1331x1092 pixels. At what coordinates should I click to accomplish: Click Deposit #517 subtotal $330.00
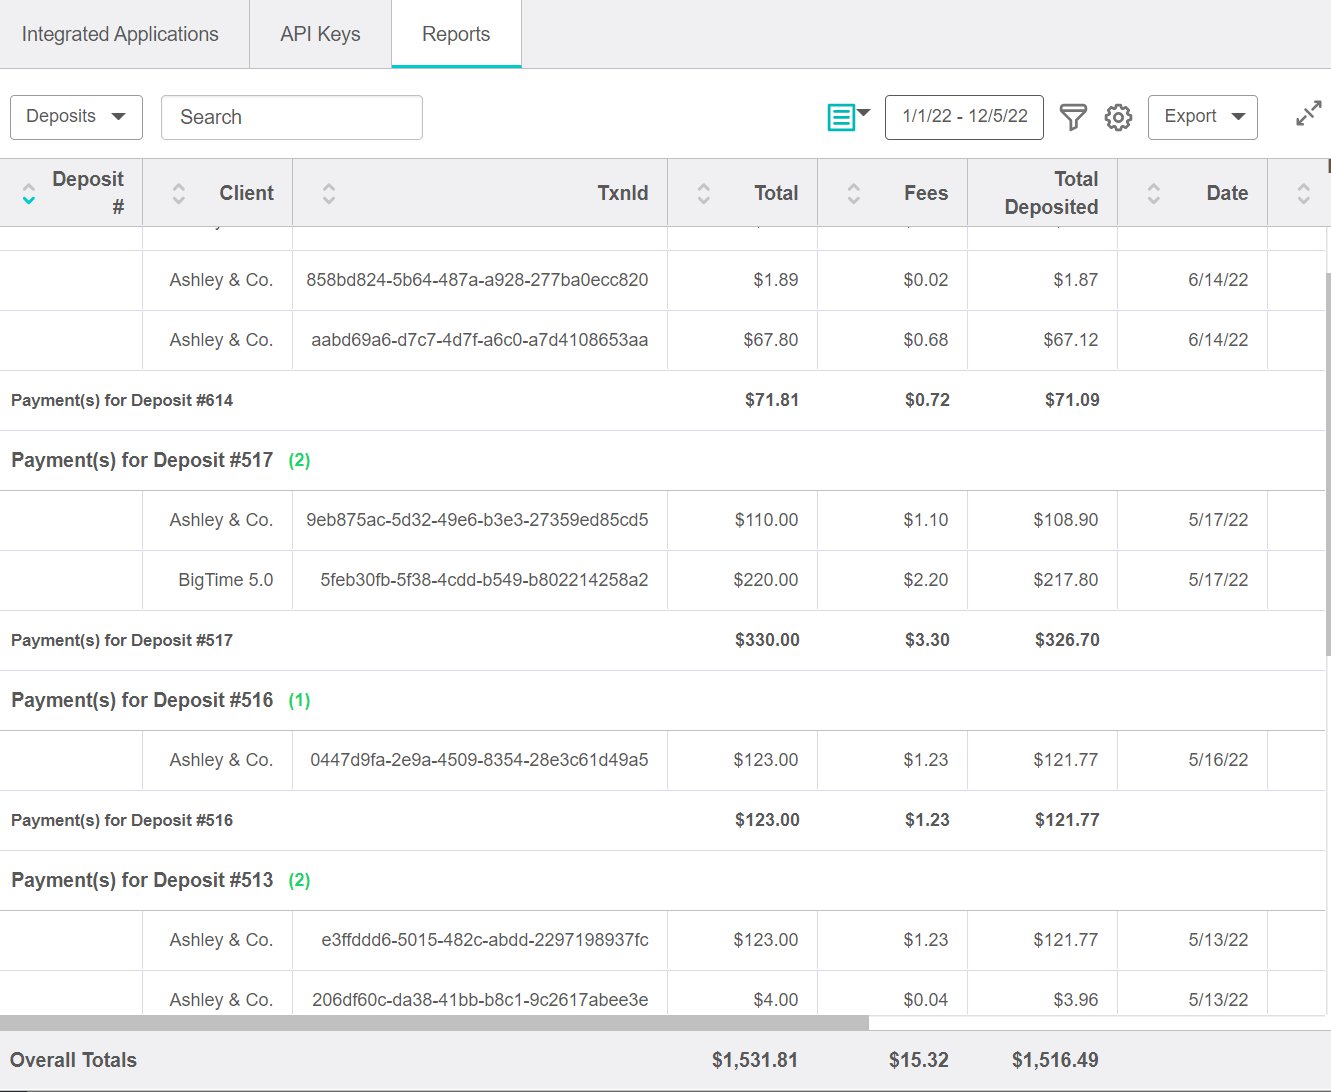(767, 640)
